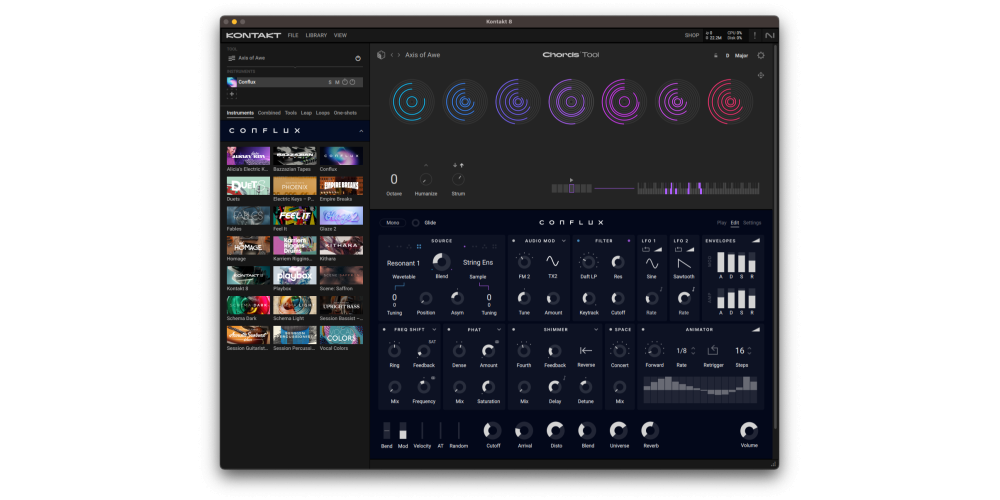Open the Audio Mod type dropdown

coord(564,241)
